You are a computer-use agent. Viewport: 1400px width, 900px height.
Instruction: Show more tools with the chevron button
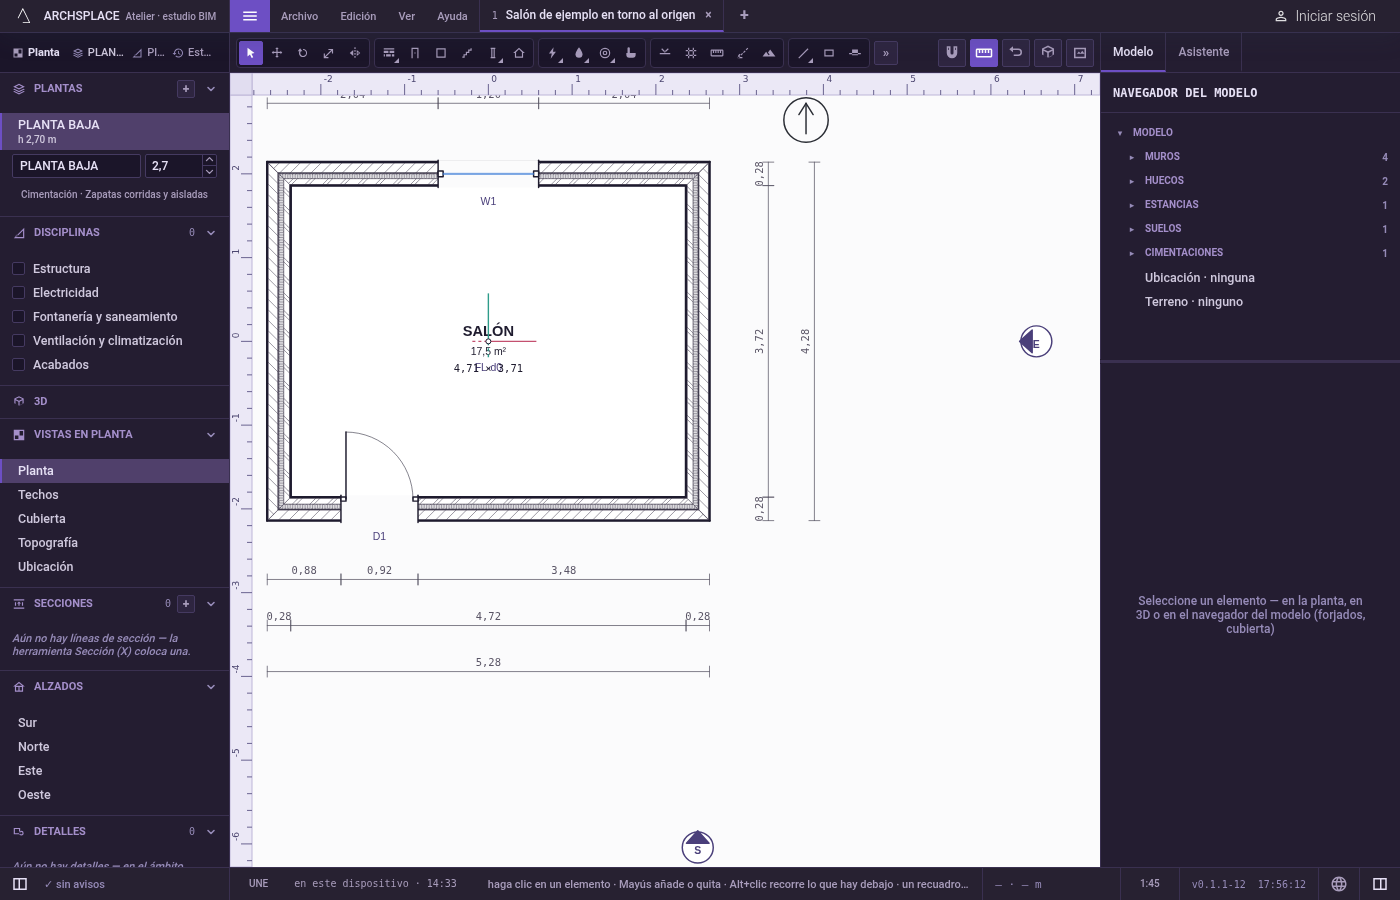tap(886, 53)
